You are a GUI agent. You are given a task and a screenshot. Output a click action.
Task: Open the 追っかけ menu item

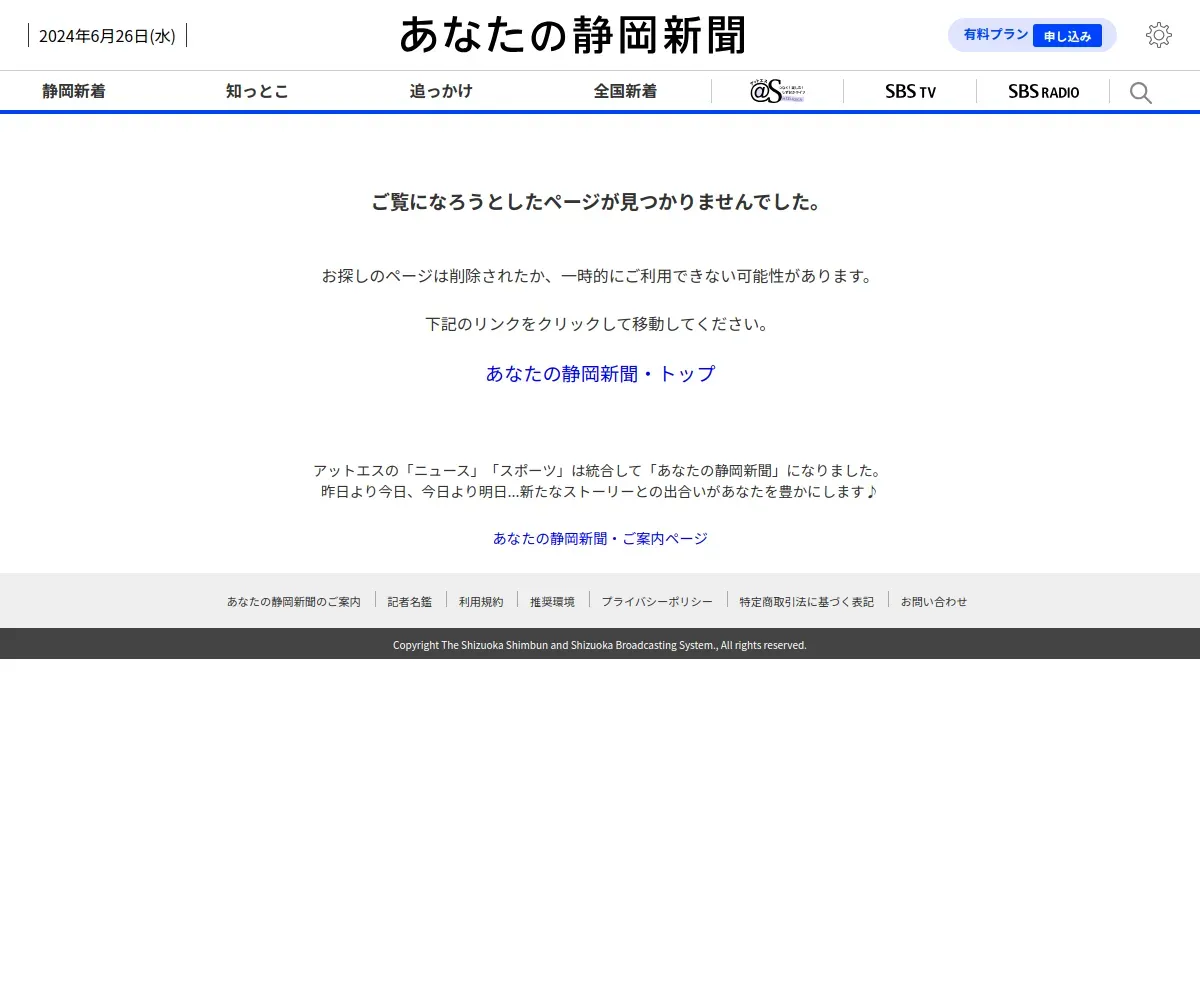pyautogui.click(x=441, y=91)
